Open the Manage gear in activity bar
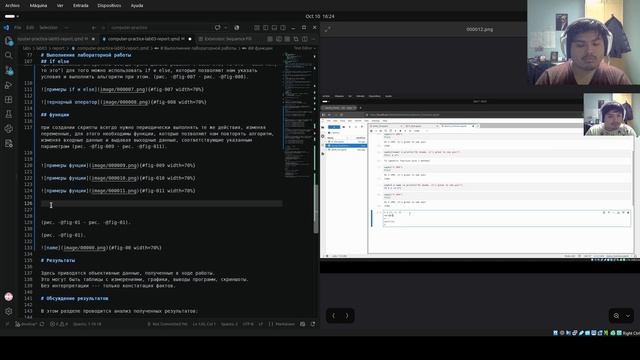Screen dimensions: 640x360 (x=9, y=311)
